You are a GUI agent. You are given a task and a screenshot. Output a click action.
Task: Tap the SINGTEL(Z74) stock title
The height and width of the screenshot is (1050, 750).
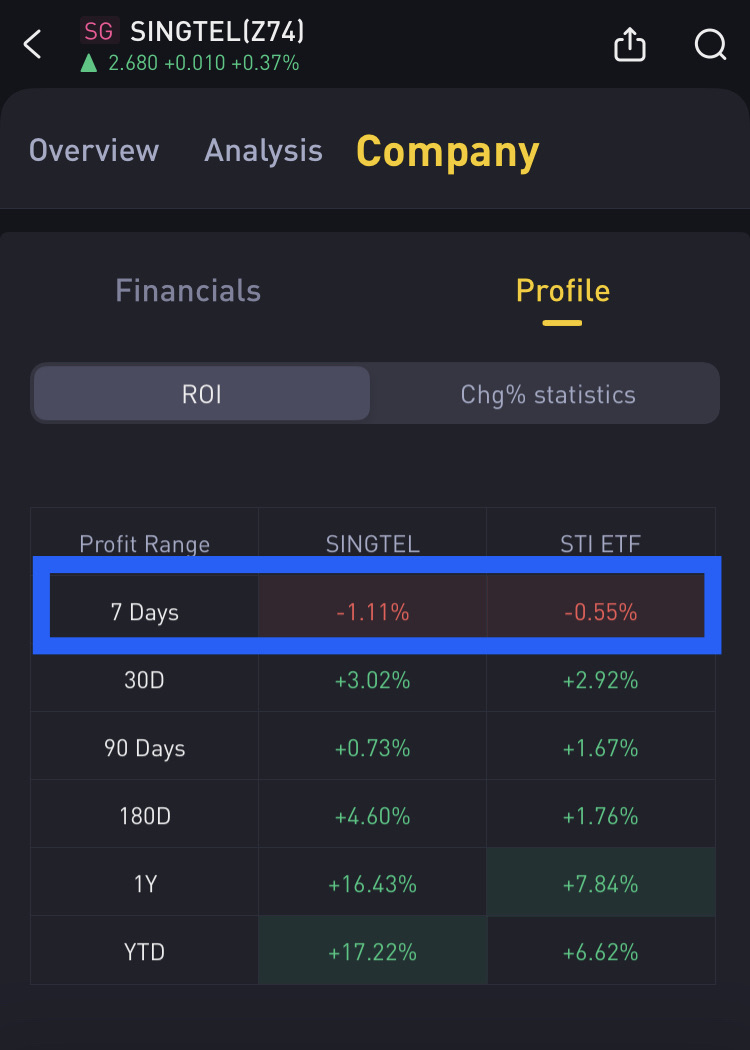click(217, 32)
